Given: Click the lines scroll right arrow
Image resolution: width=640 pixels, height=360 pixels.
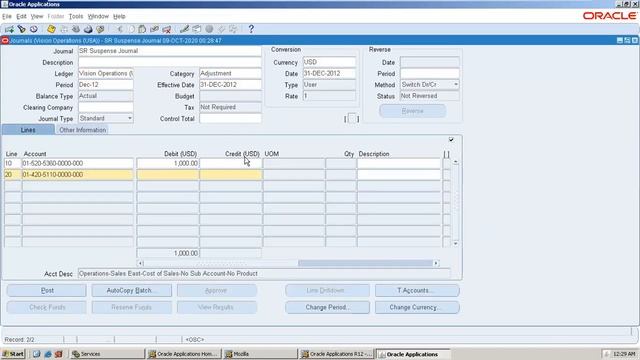Looking at the screenshot, I should coord(436,263).
